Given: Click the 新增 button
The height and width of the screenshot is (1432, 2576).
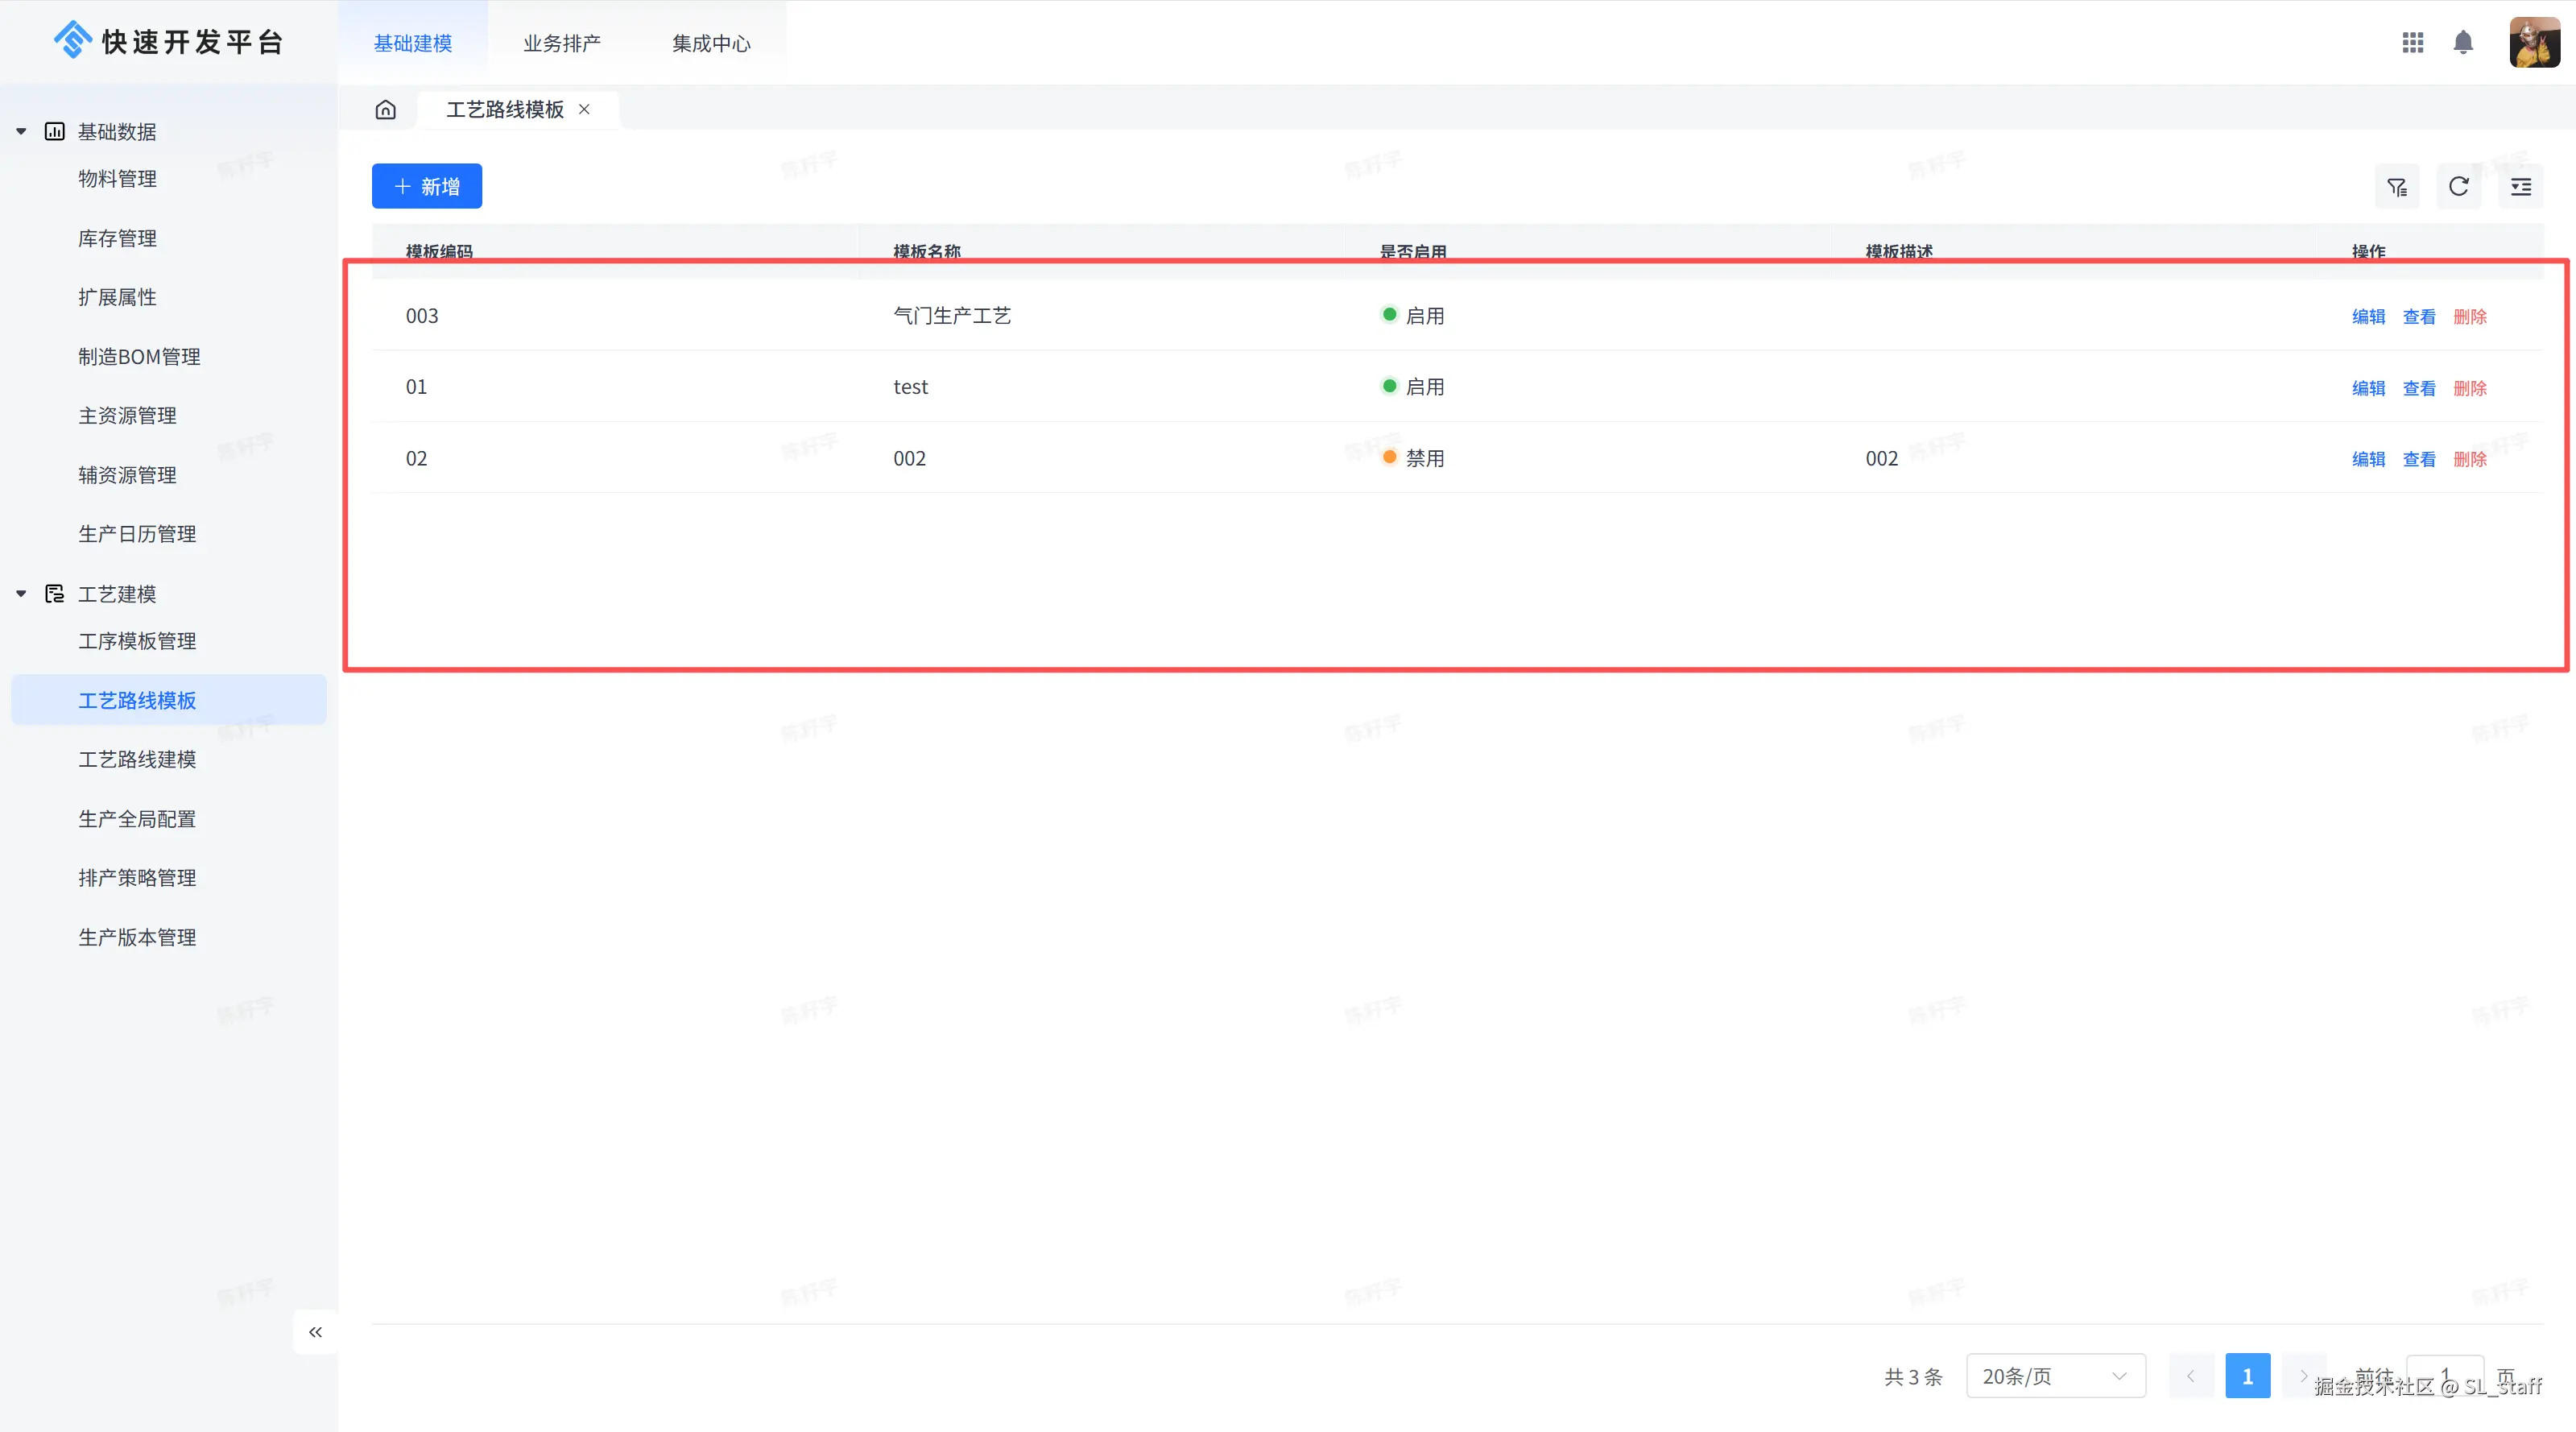Looking at the screenshot, I should tap(427, 186).
